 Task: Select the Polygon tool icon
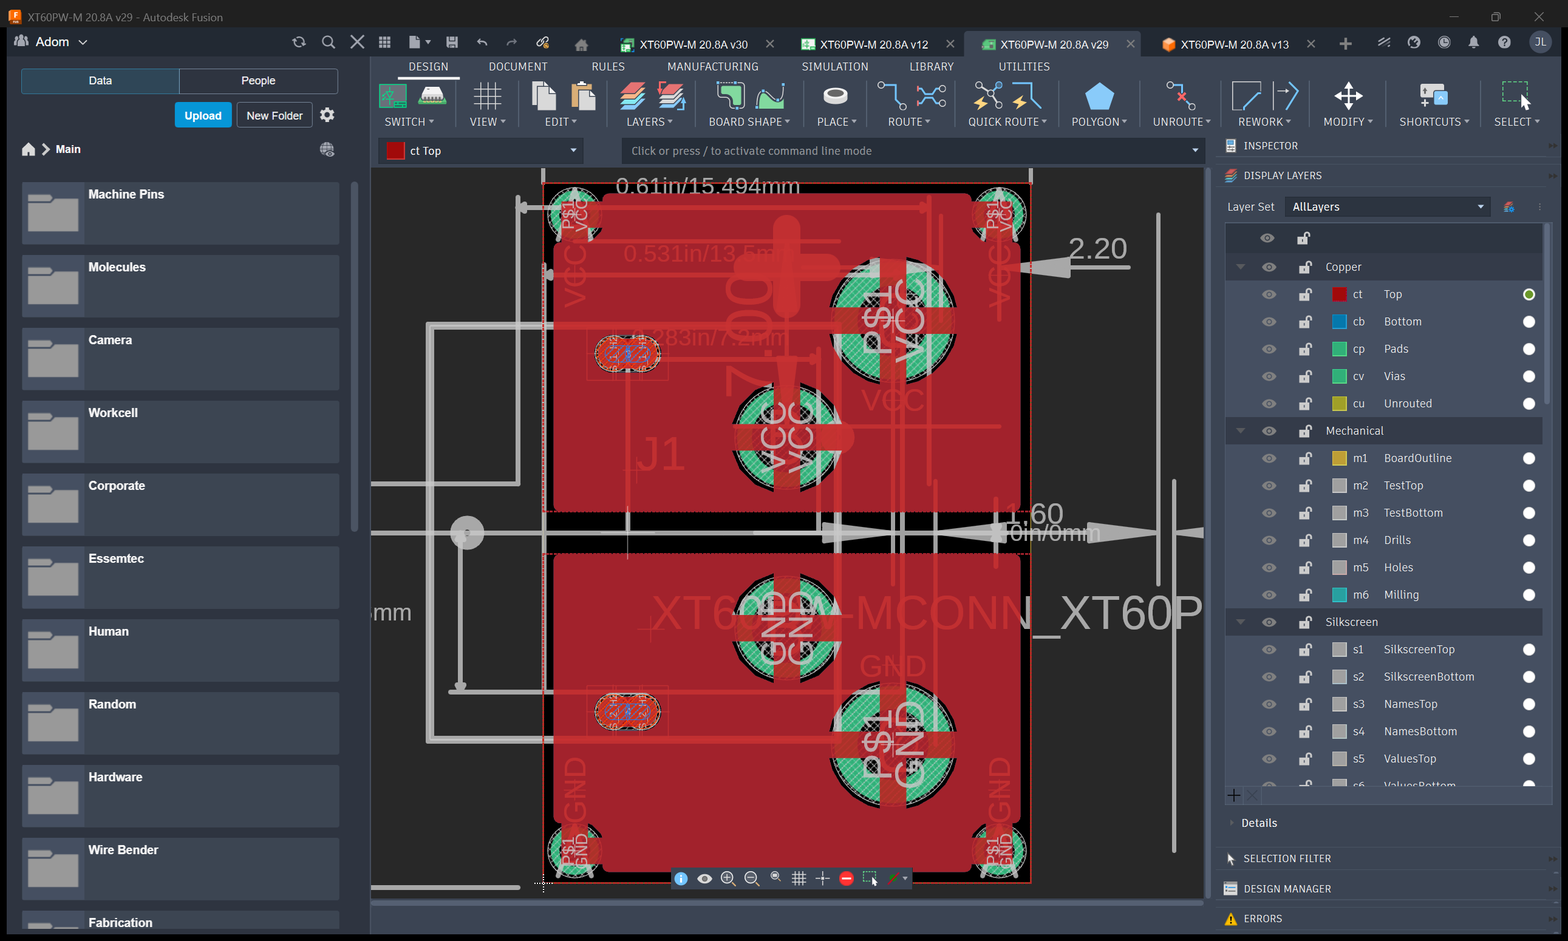coord(1099,97)
